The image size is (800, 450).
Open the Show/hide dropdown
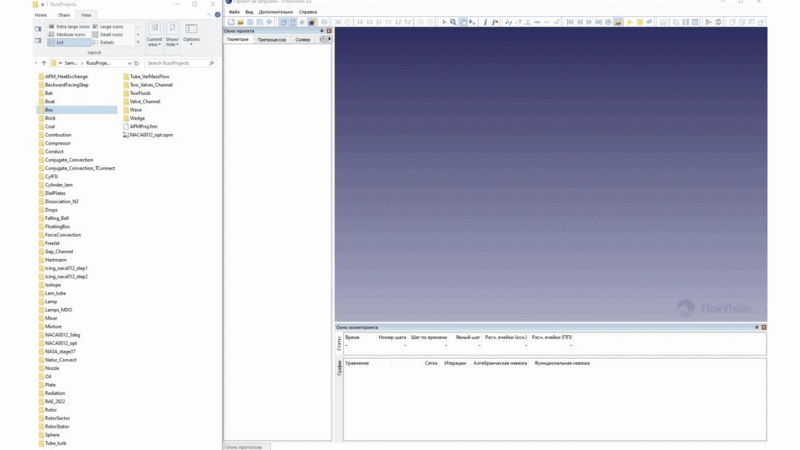coord(172,35)
